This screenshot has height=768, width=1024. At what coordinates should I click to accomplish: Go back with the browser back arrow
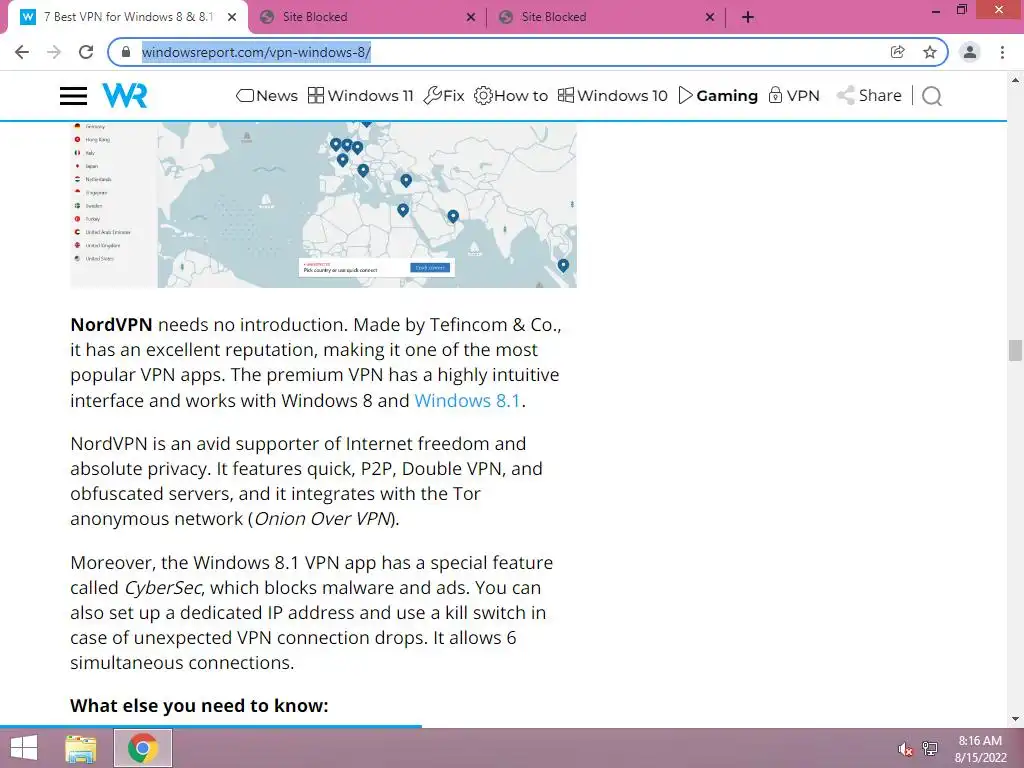tap(22, 52)
